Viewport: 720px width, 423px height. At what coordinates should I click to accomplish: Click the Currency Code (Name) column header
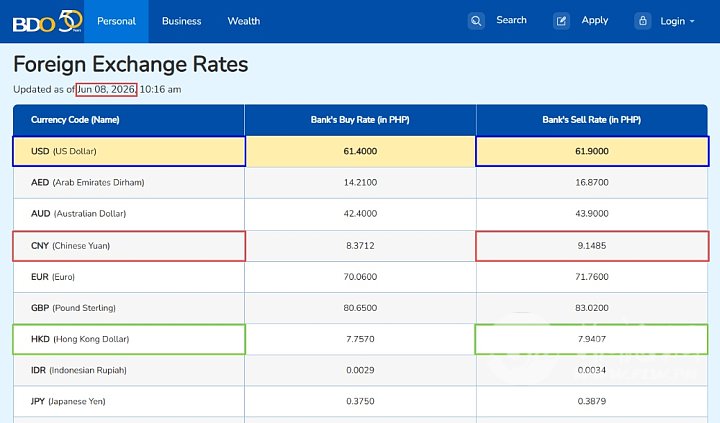75,120
